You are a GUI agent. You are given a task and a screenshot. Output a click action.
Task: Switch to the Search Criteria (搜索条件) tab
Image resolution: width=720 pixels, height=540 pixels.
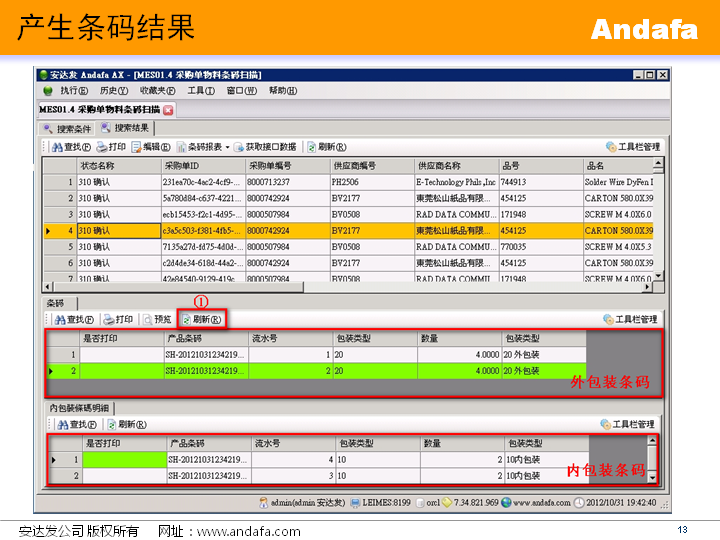[67, 128]
